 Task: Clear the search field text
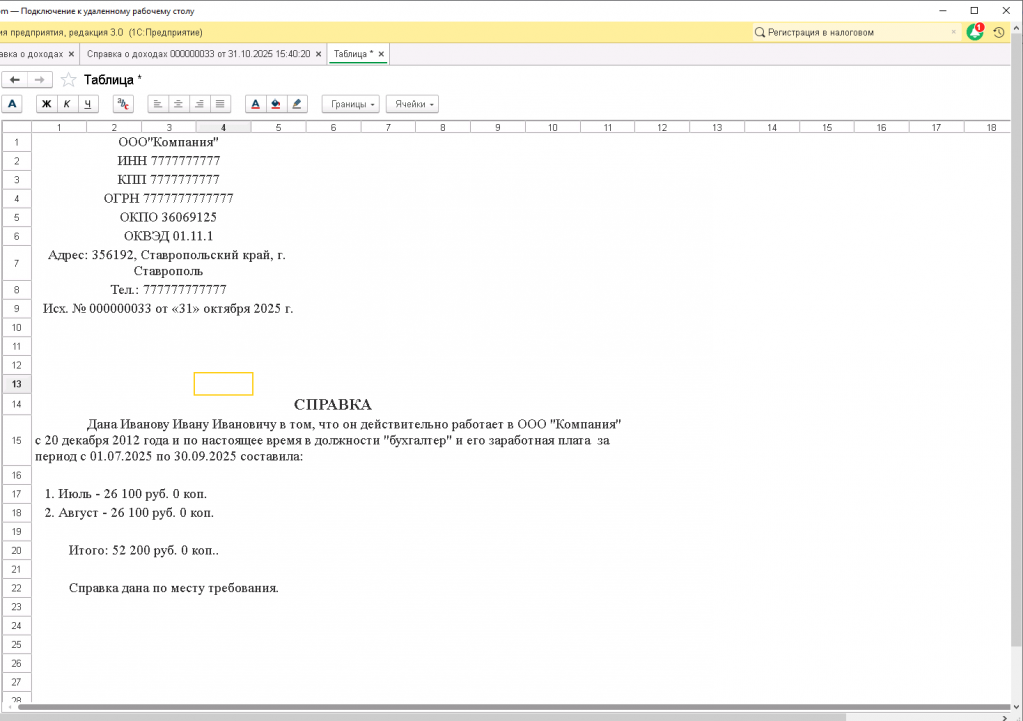[953, 32]
